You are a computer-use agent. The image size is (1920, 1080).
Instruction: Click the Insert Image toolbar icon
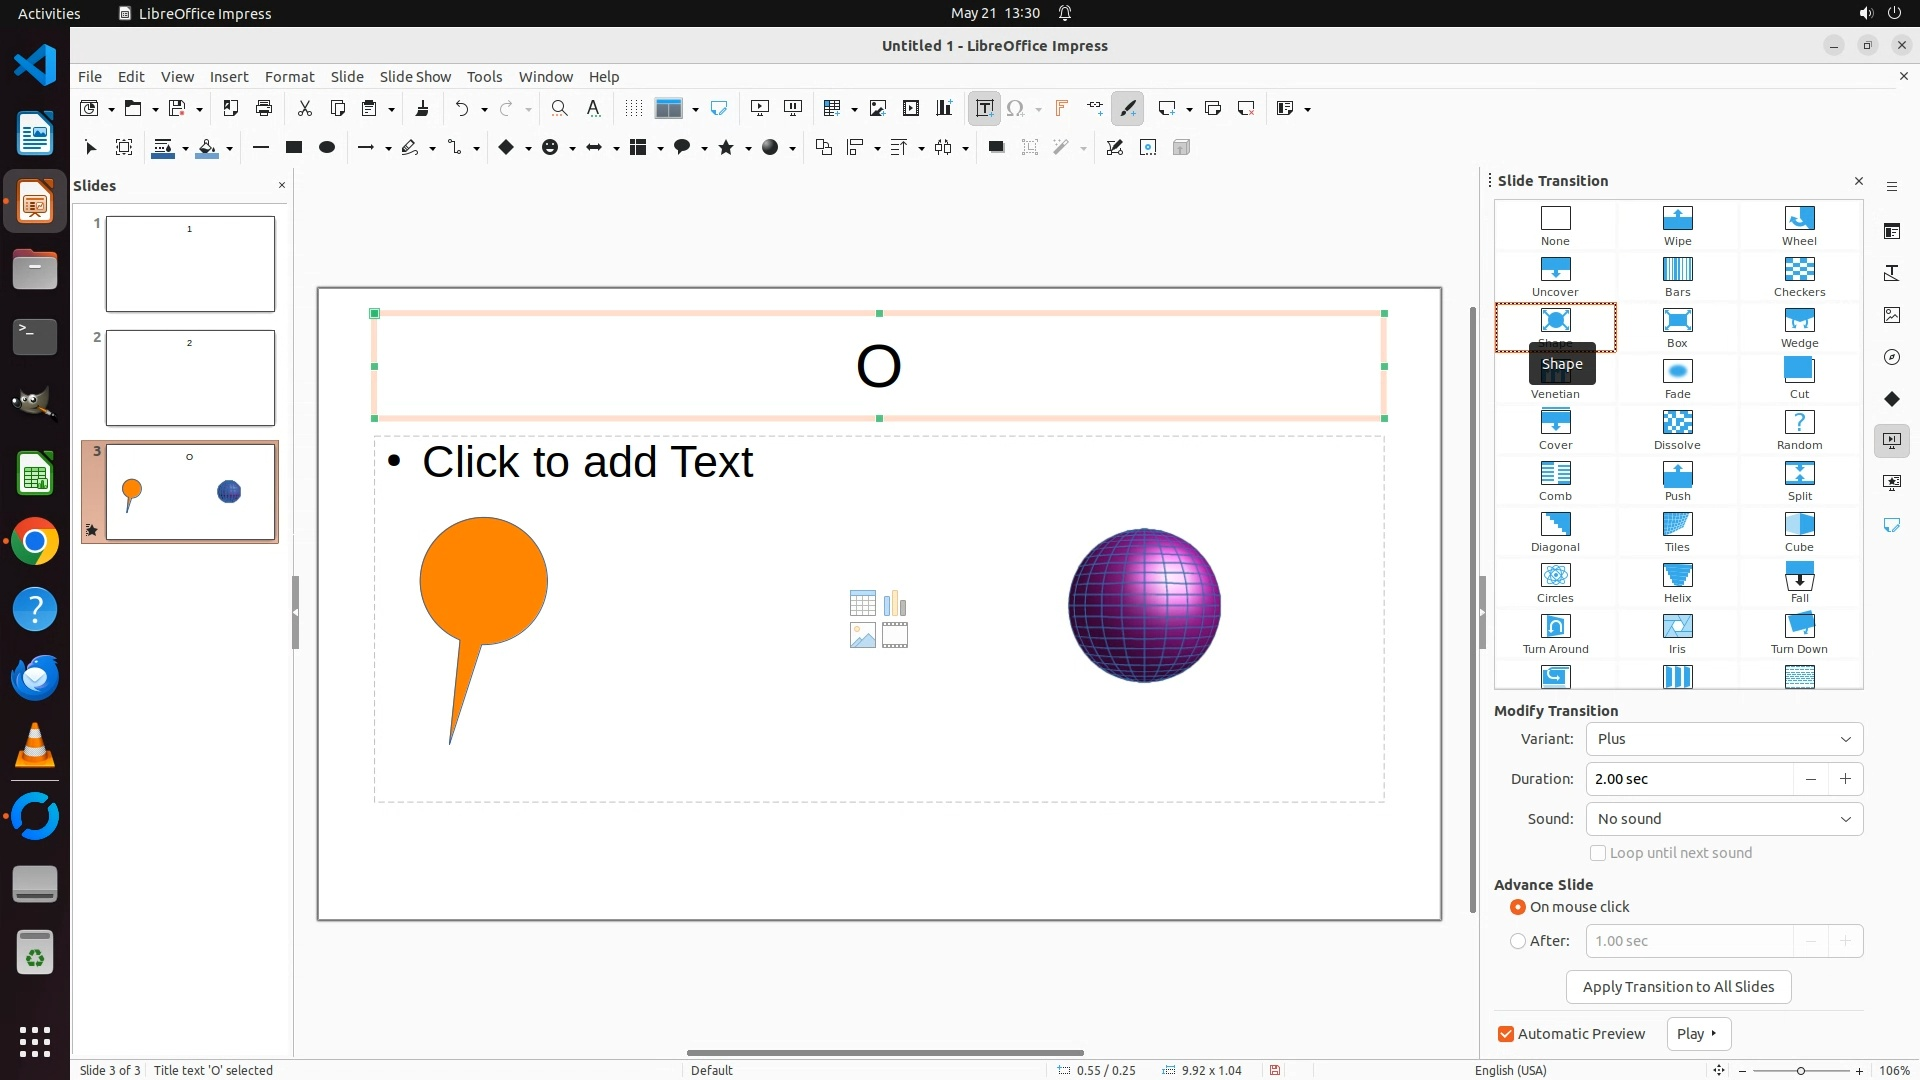[877, 108]
